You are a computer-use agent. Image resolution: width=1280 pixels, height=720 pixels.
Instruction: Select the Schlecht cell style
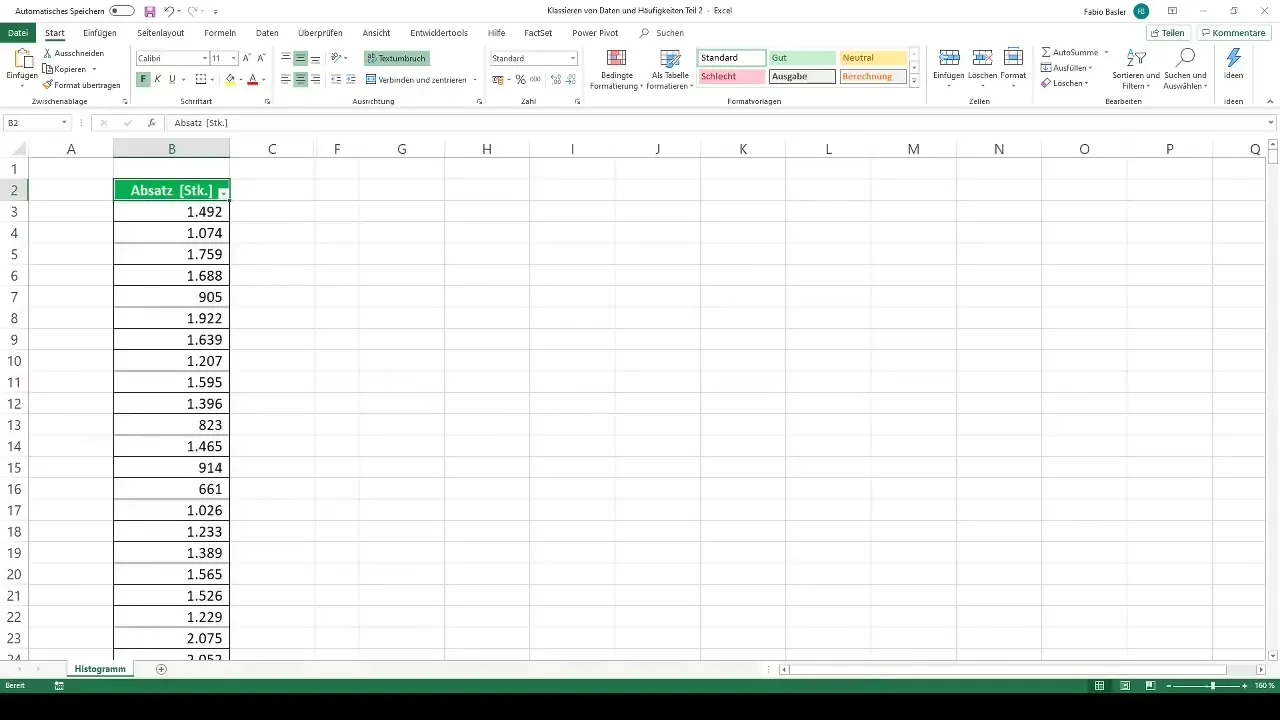[732, 76]
